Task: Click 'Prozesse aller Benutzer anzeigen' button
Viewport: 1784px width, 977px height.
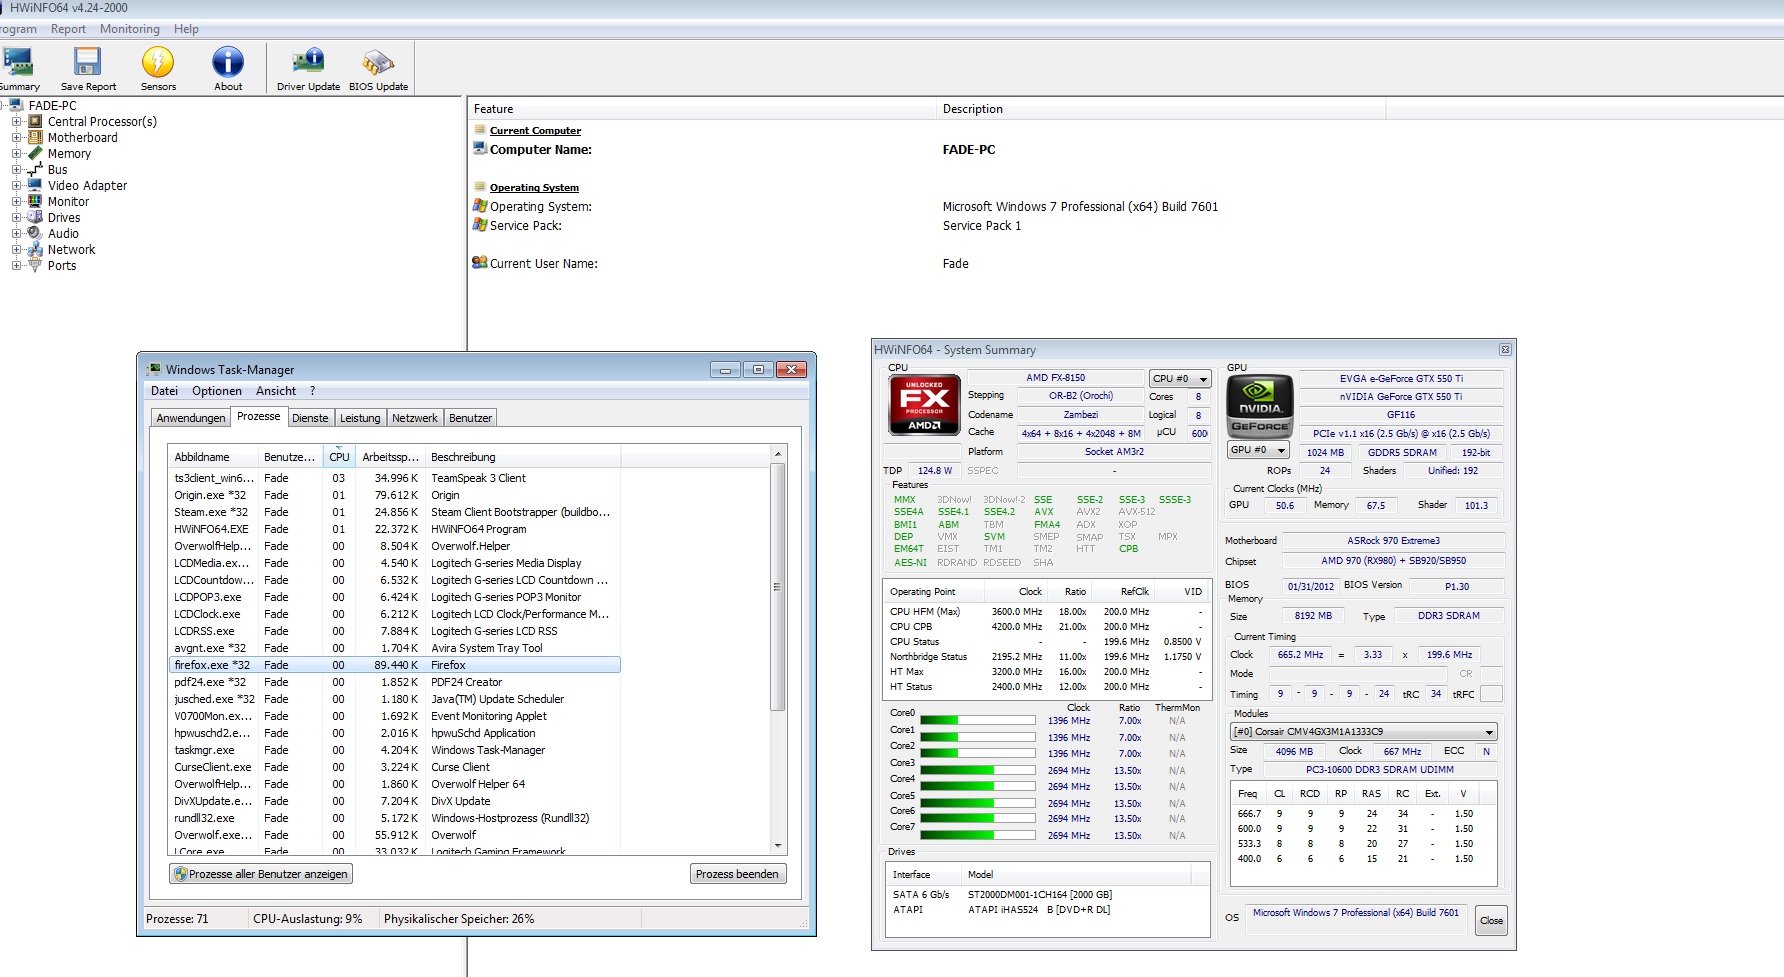Action: pyautogui.click(x=261, y=874)
